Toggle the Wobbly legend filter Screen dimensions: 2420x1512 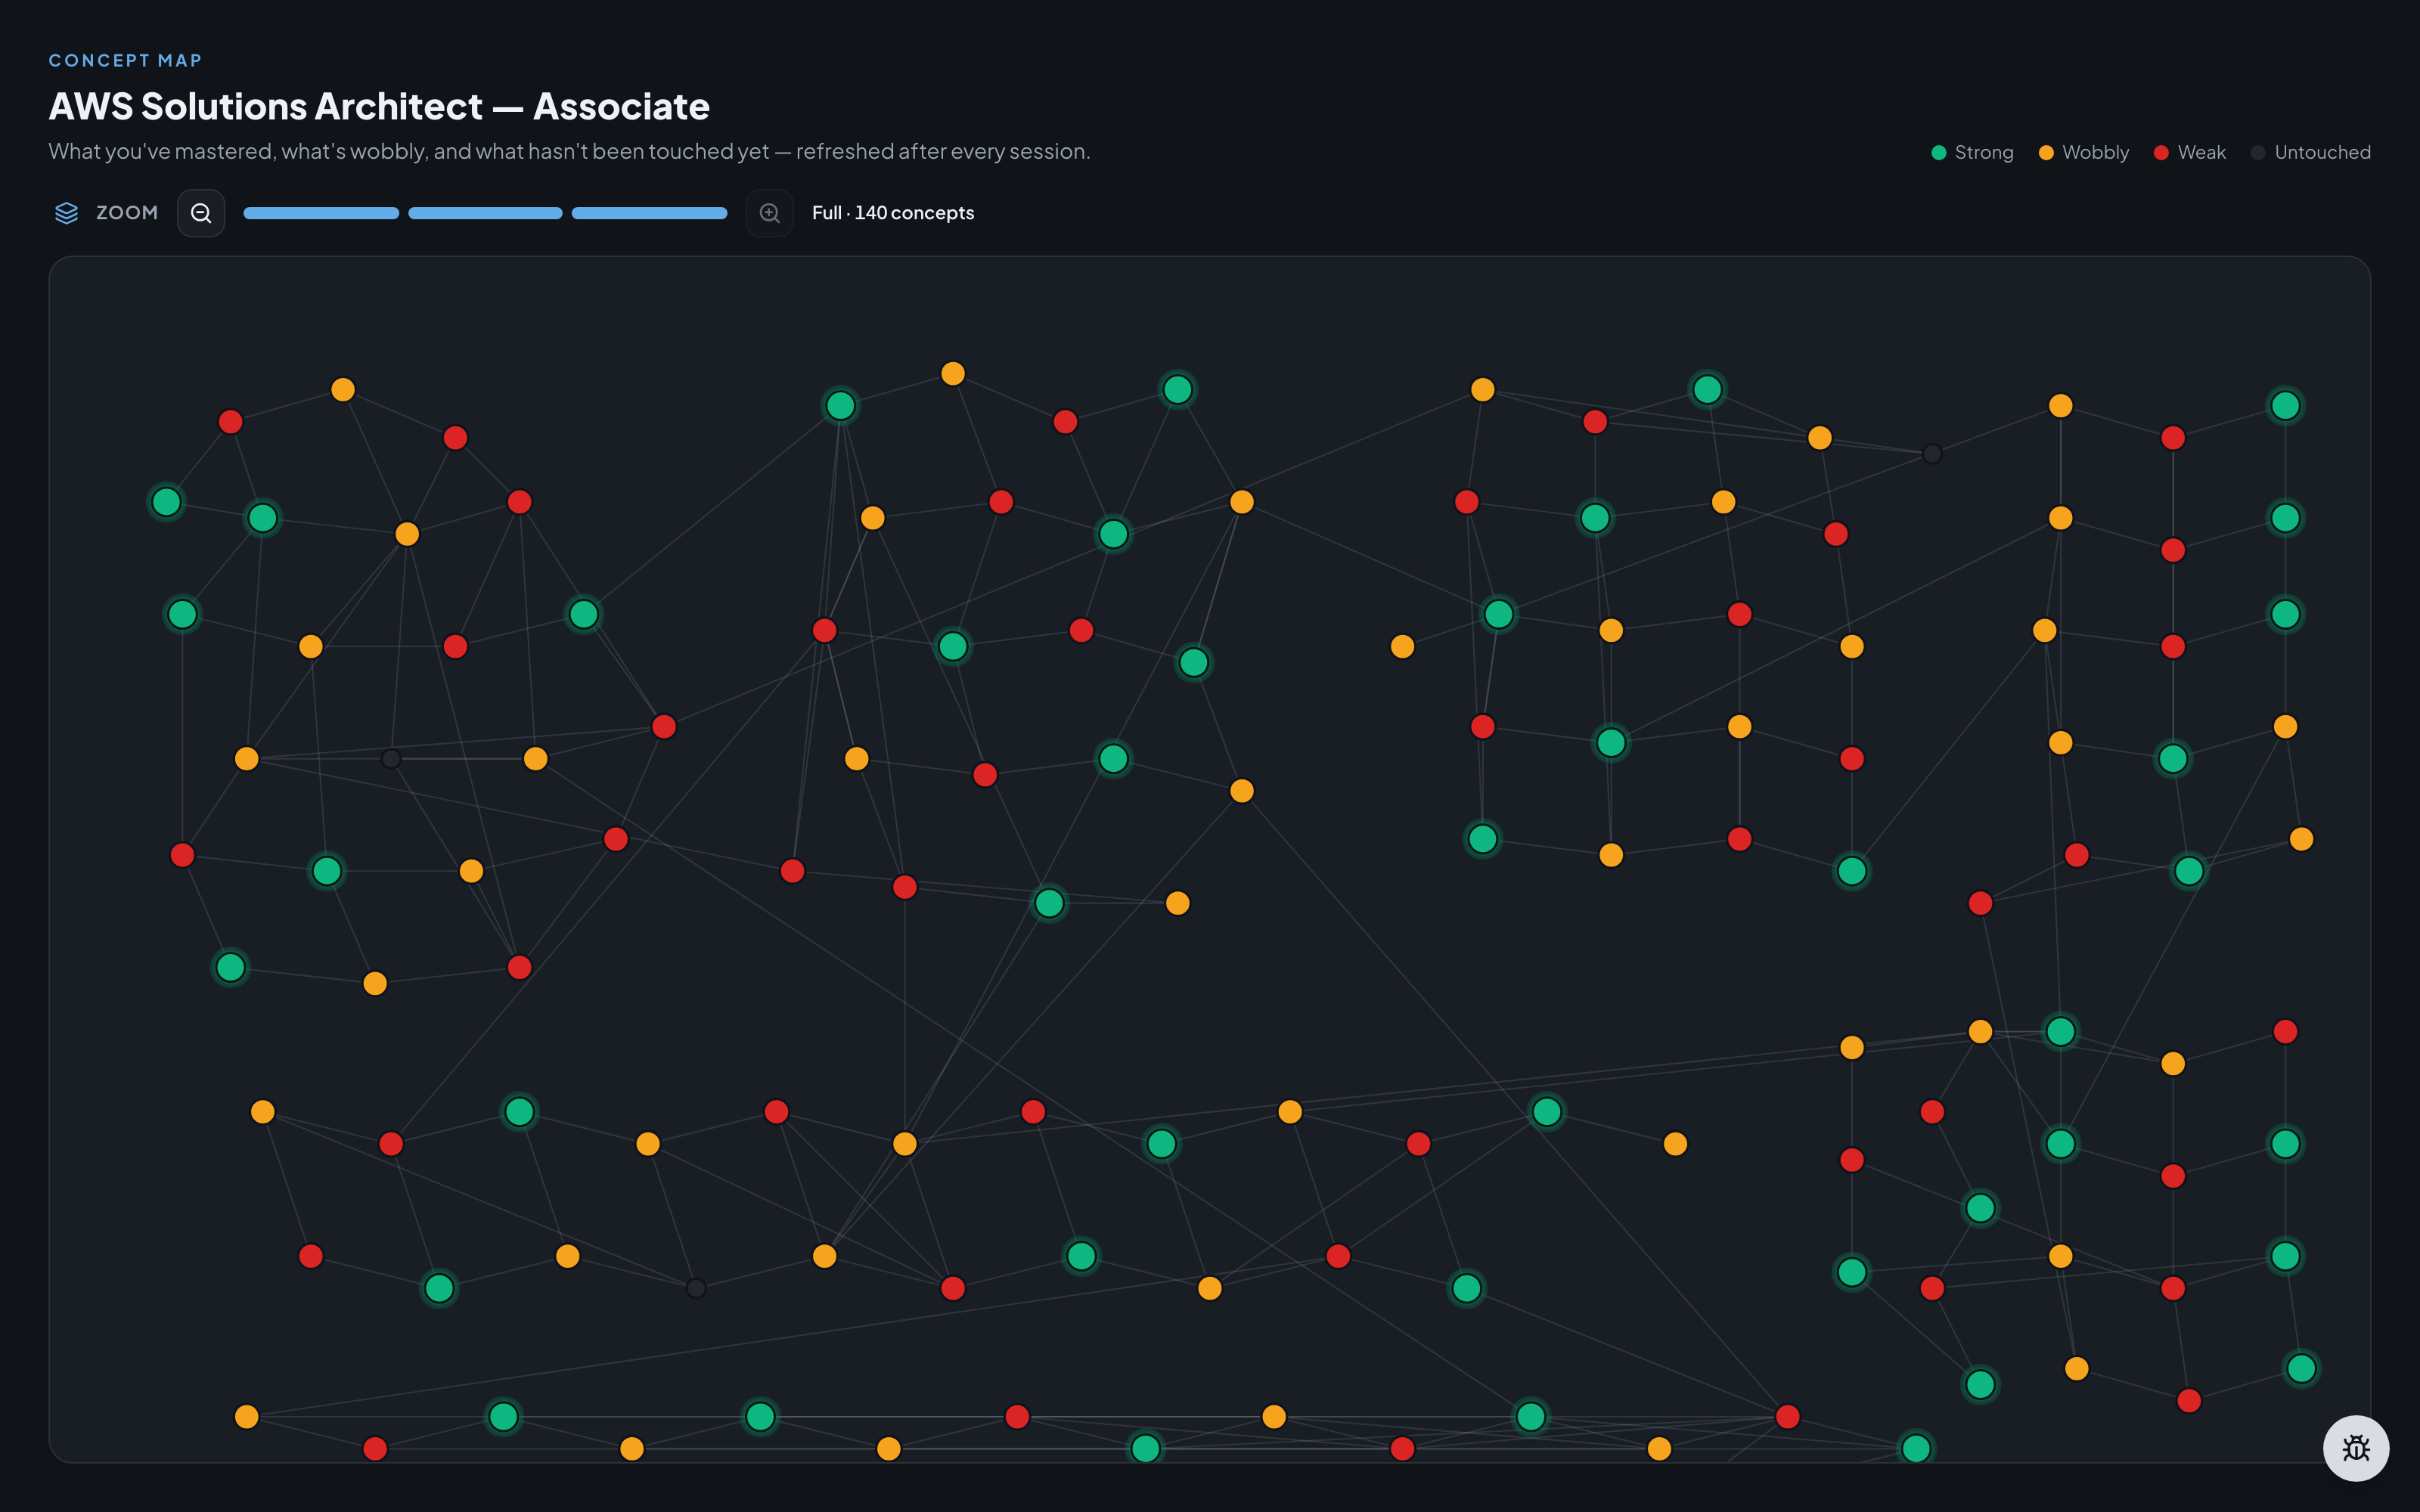click(2084, 152)
